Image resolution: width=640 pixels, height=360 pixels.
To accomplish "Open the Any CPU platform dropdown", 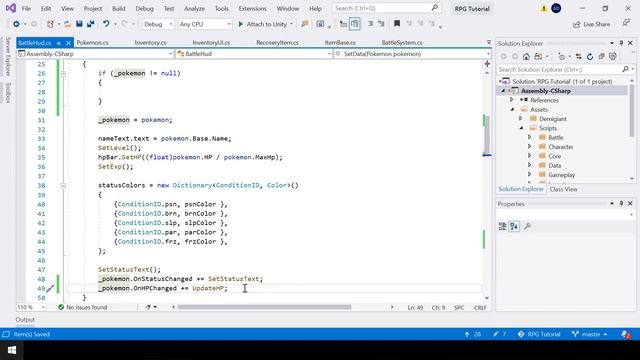I will coord(205,24).
